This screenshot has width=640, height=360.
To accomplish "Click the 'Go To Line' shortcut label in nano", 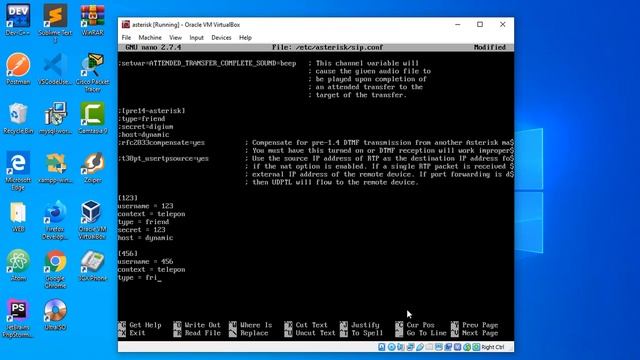I will [x=427, y=333].
